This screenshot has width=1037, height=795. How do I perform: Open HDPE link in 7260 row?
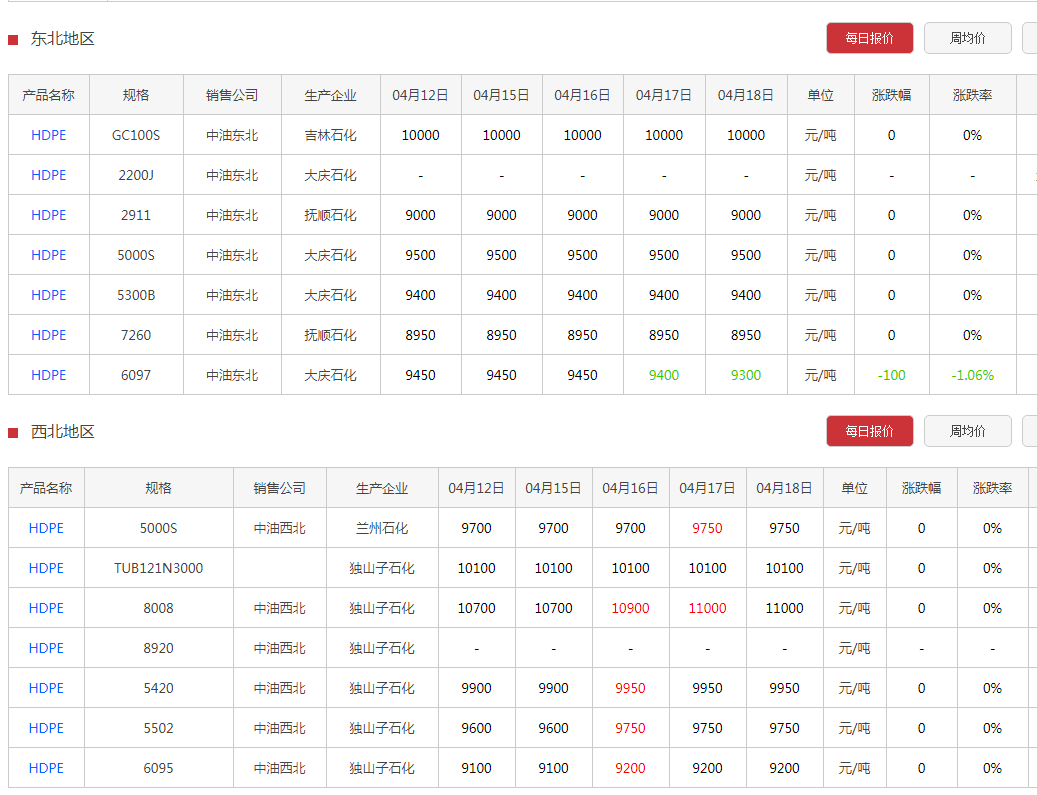click(x=49, y=335)
